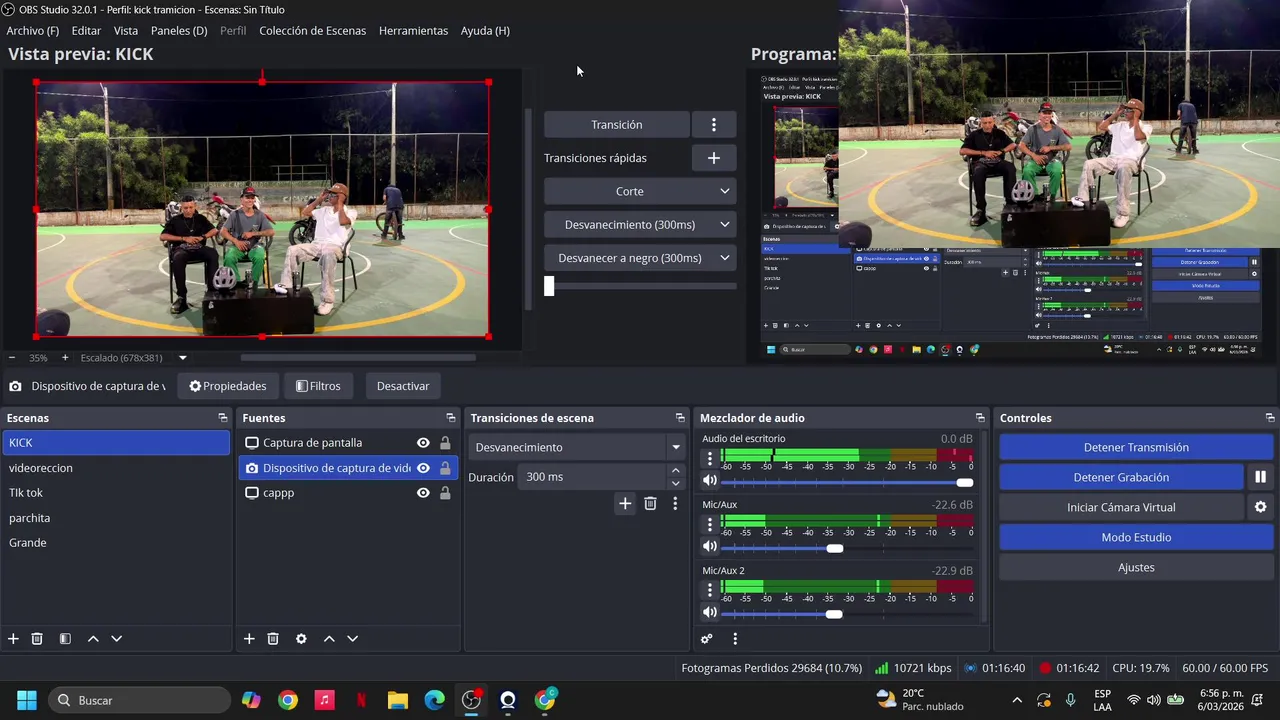The image size is (1280, 720).
Task: Add a new source in Fuentes
Action: point(249,639)
